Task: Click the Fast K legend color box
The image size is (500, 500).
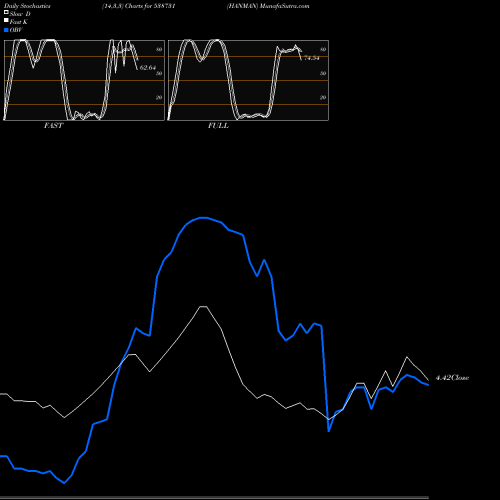Action: 6,21
